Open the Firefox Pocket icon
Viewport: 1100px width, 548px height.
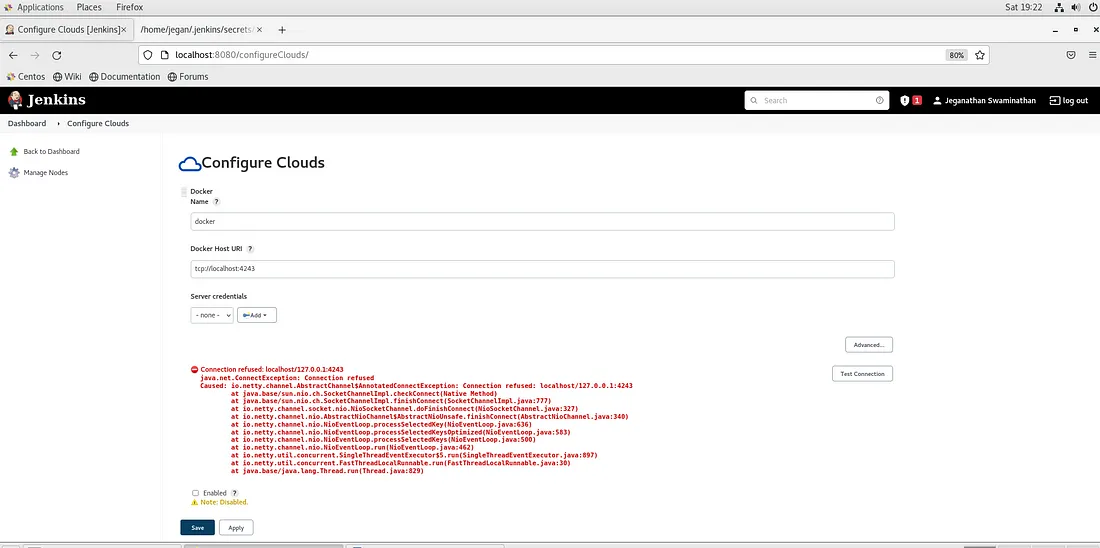[x=1071, y=55]
